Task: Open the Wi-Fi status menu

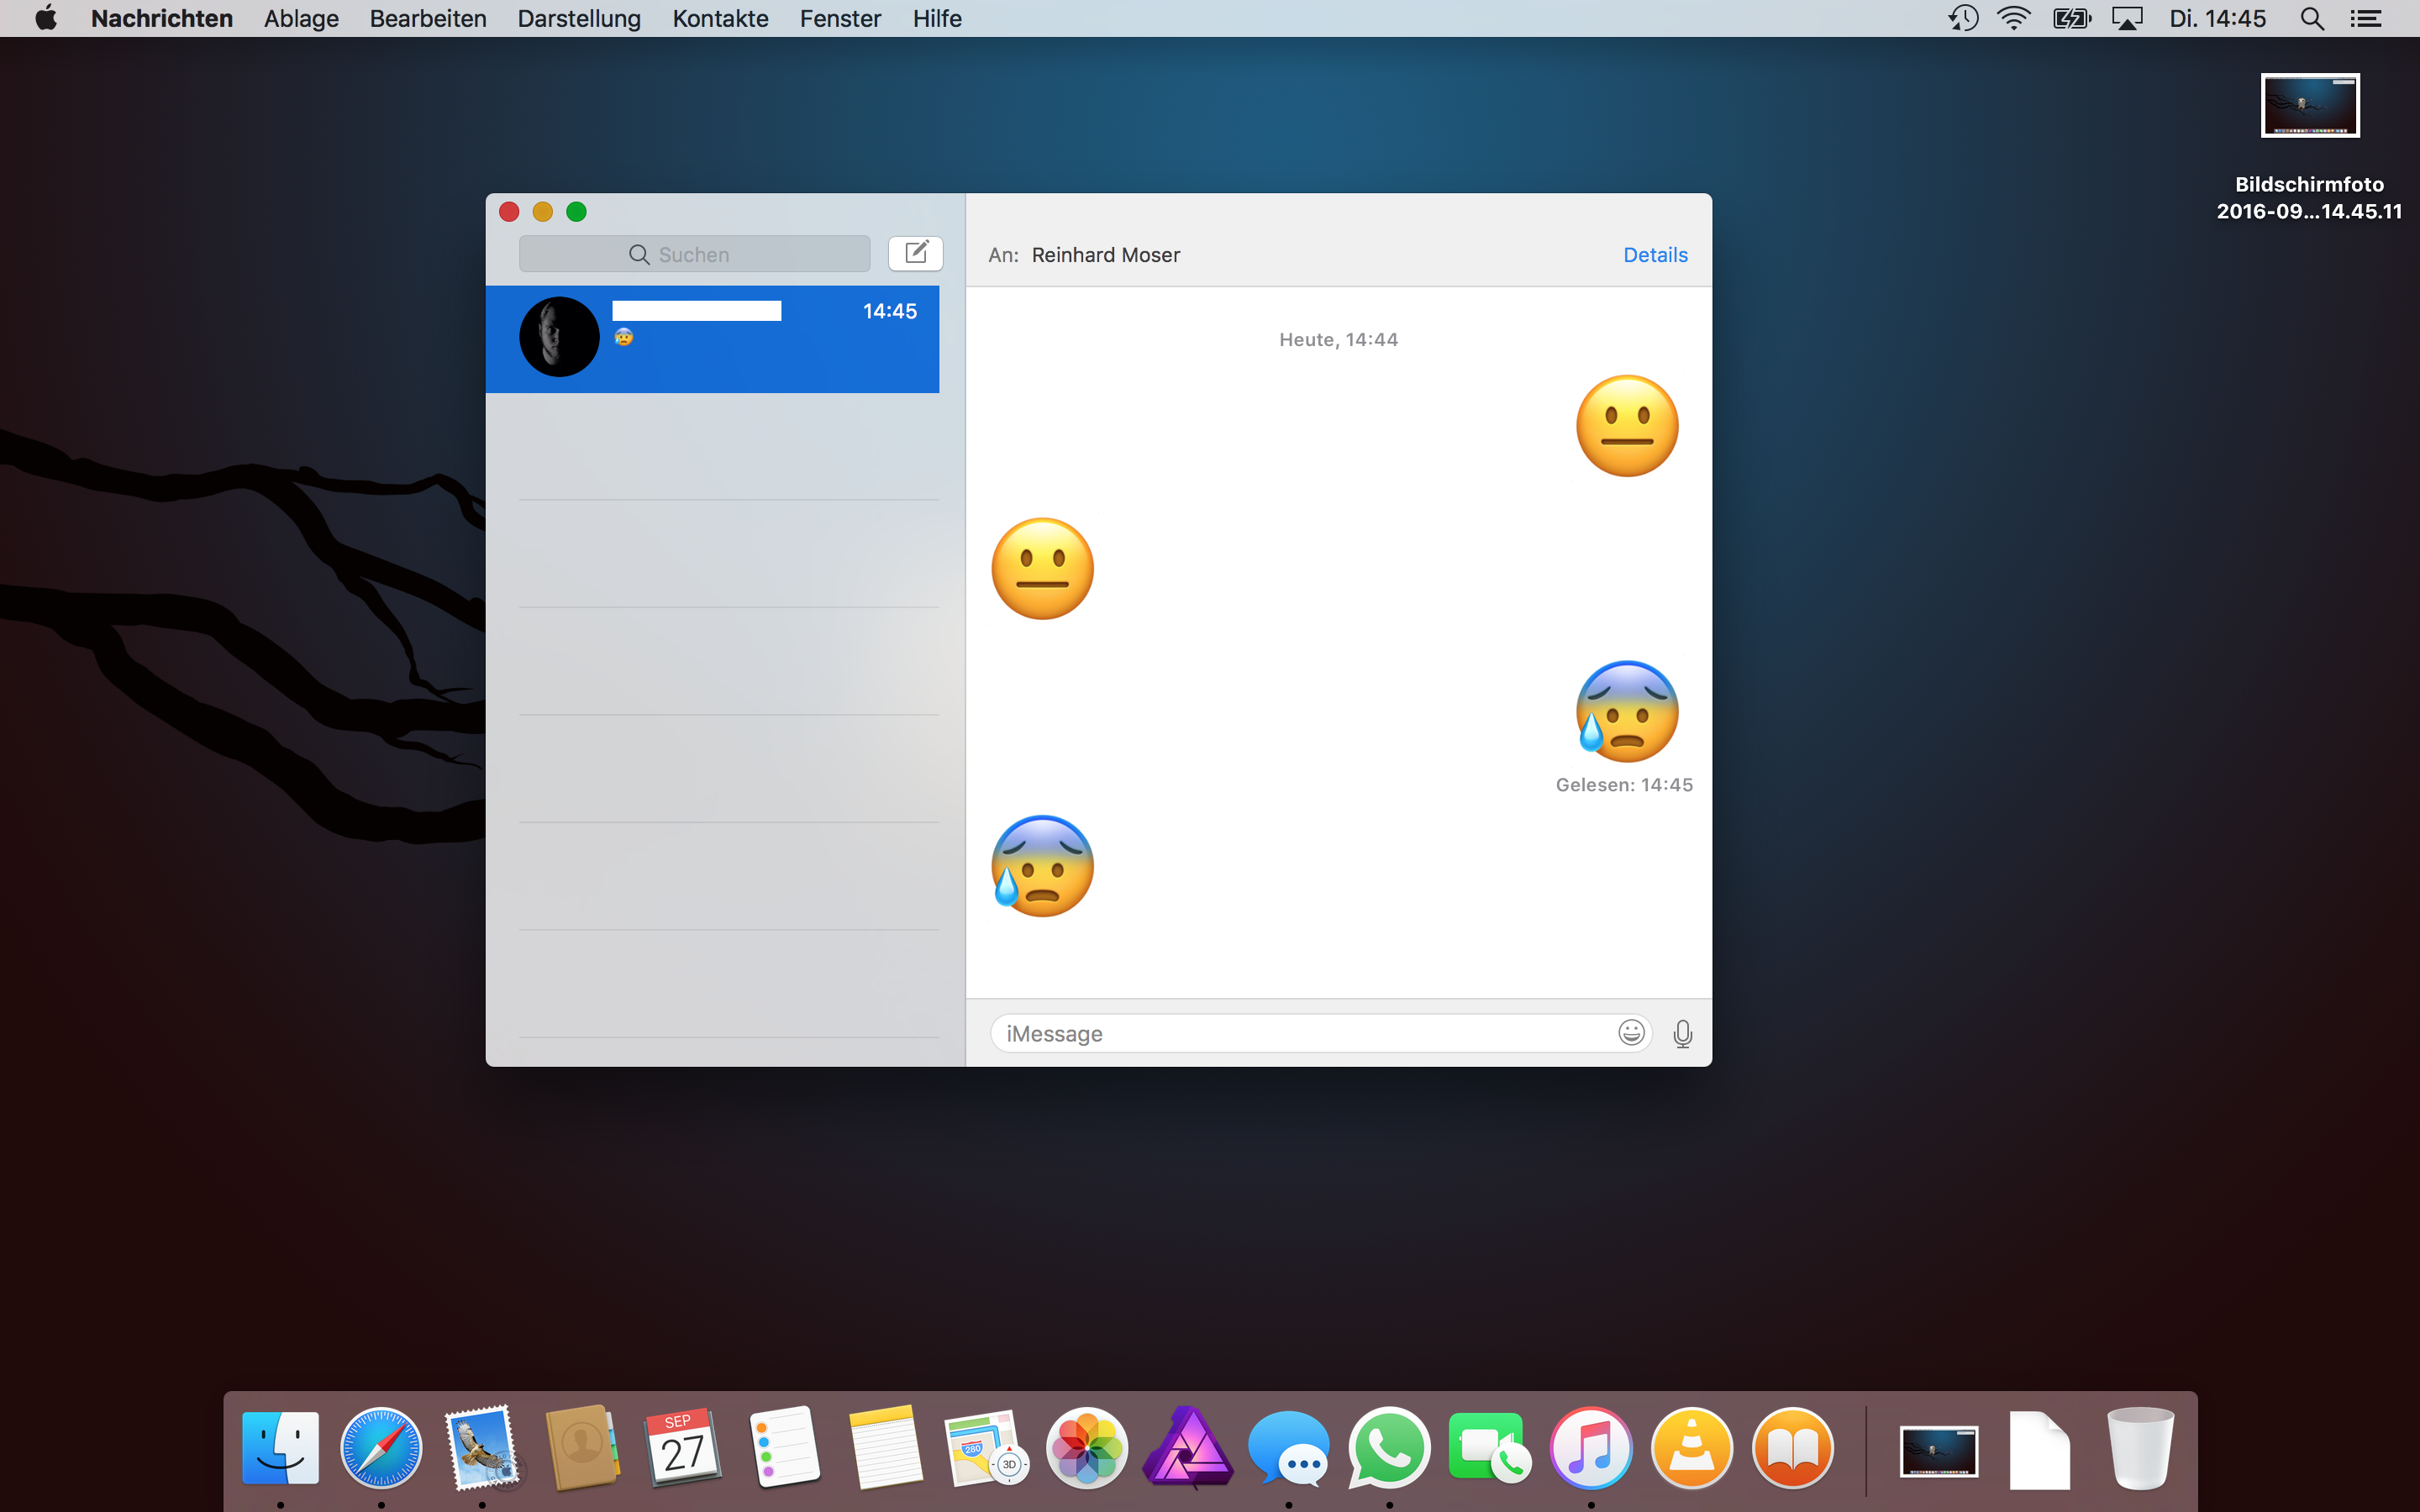Action: pyautogui.click(x=2013, y=19)
